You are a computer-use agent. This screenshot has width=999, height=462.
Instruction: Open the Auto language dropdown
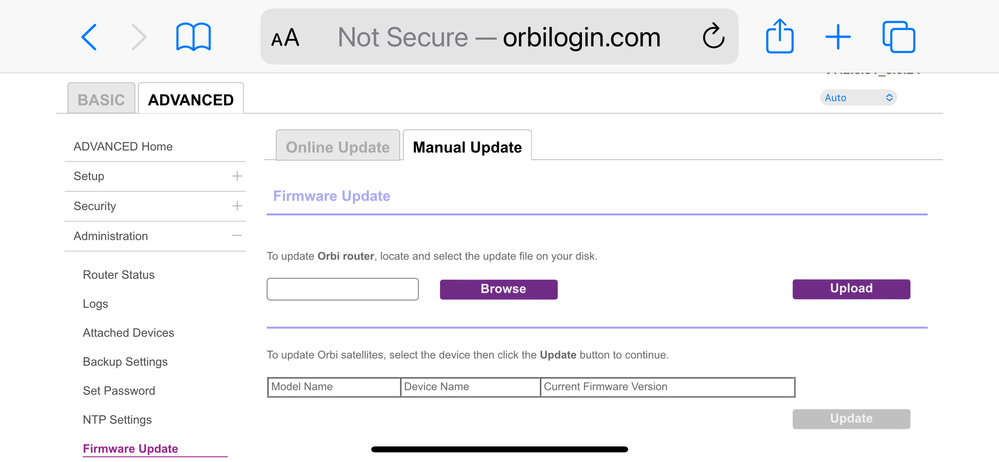tap(858, 98)
